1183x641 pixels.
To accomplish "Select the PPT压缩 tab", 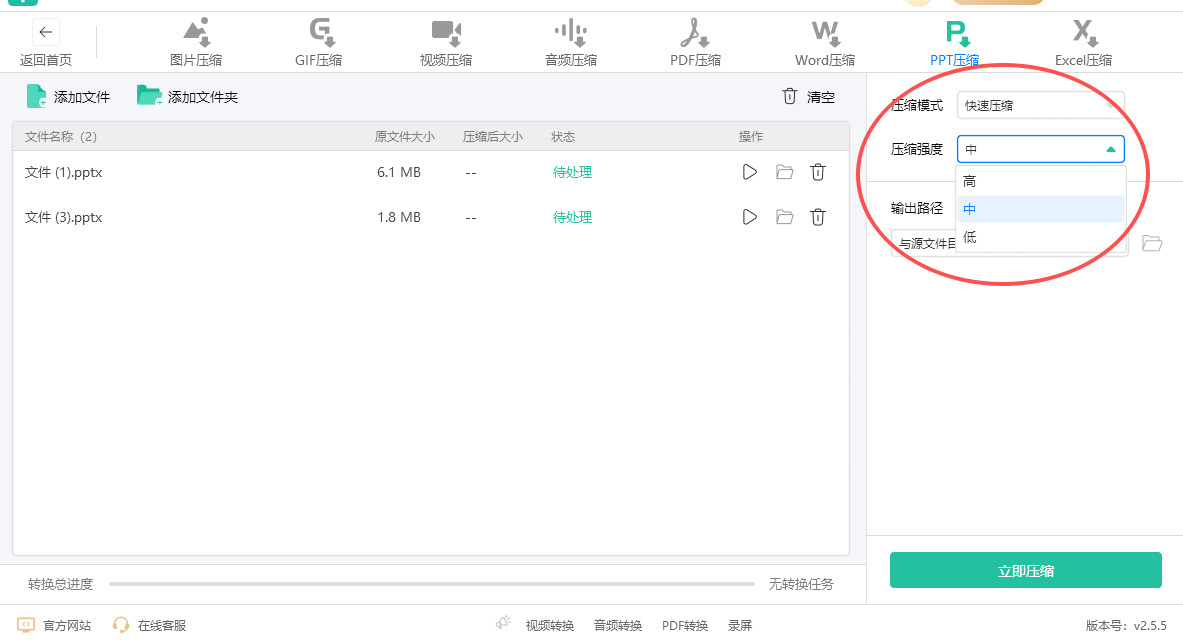I will [x=954, y=43].
